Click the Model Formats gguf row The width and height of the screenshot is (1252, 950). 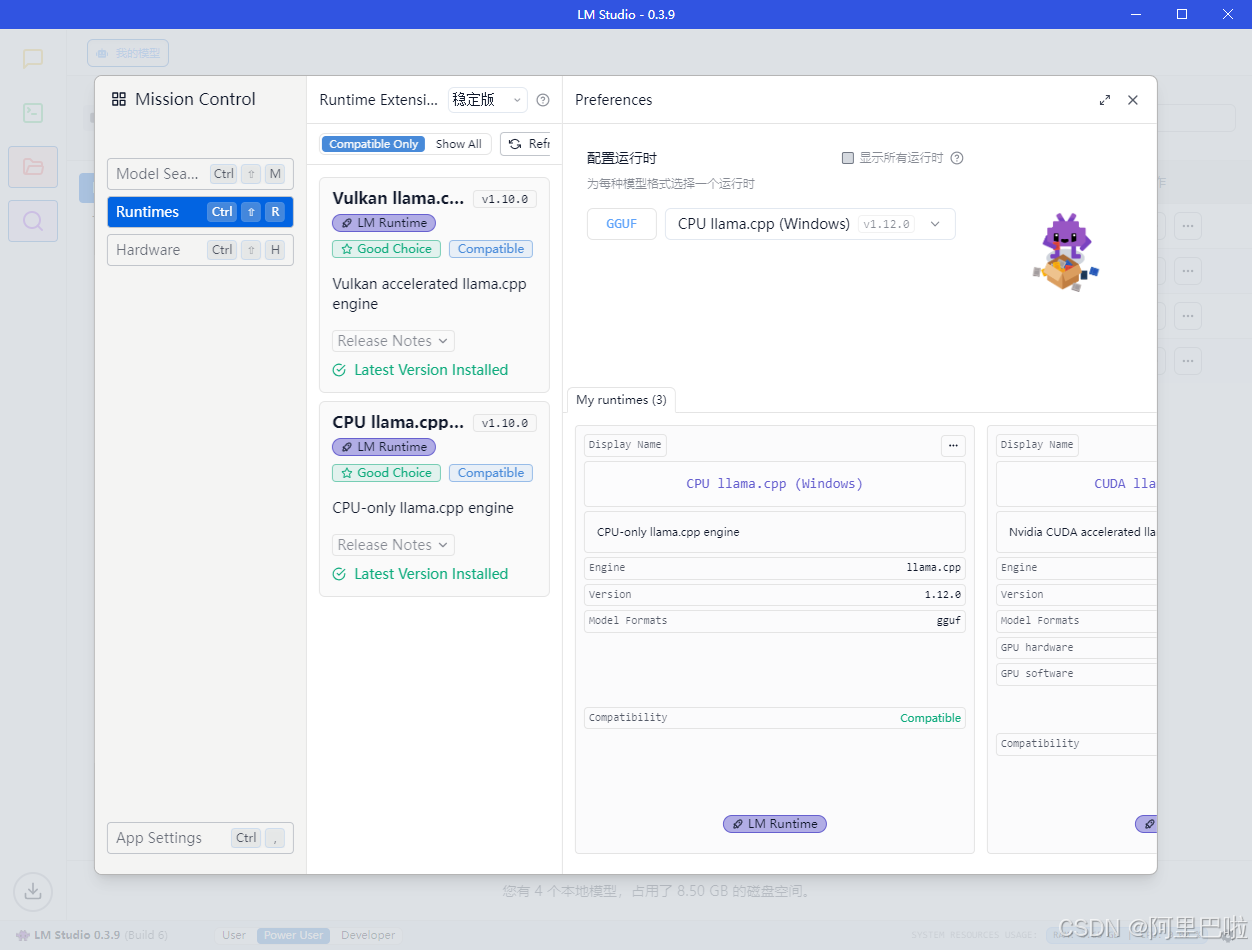(775, 621)
